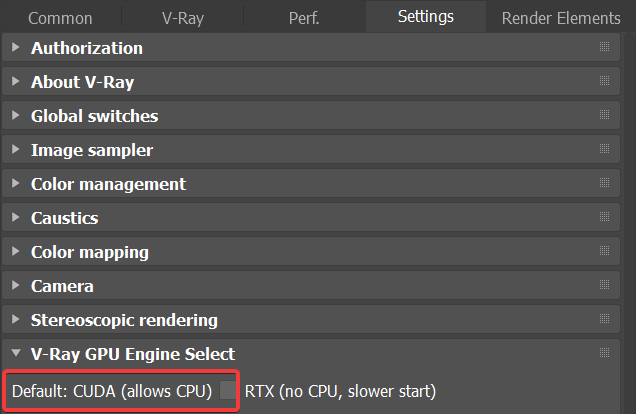Collapse the V-Ray GPU Engine Select rollout
The height and width of the screenshot is (414, 636).
pos(15,354)
